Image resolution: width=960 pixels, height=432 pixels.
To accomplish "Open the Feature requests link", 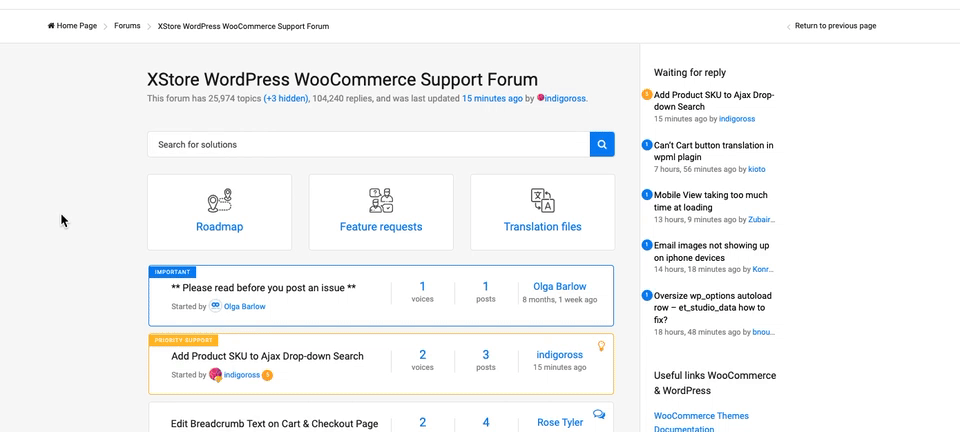I will [x=381, y=226].
